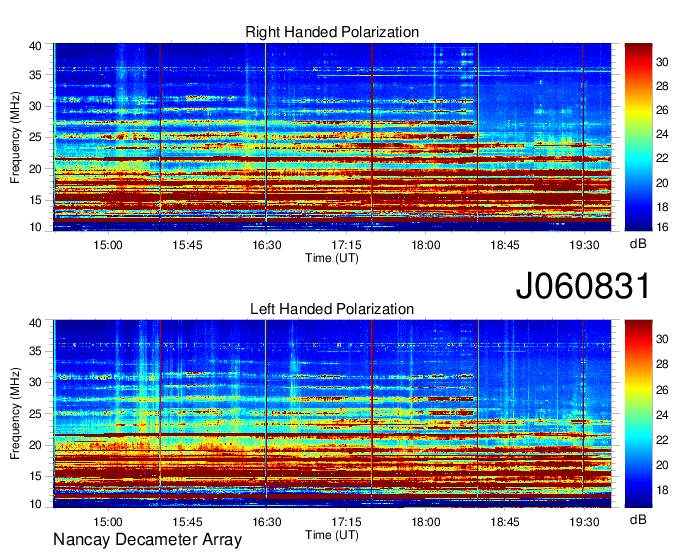Click "Frequency (MHz)" axis label of Right Handed plot
The height and width of the screenshot is (552, 680).
[x=15, y=137]
